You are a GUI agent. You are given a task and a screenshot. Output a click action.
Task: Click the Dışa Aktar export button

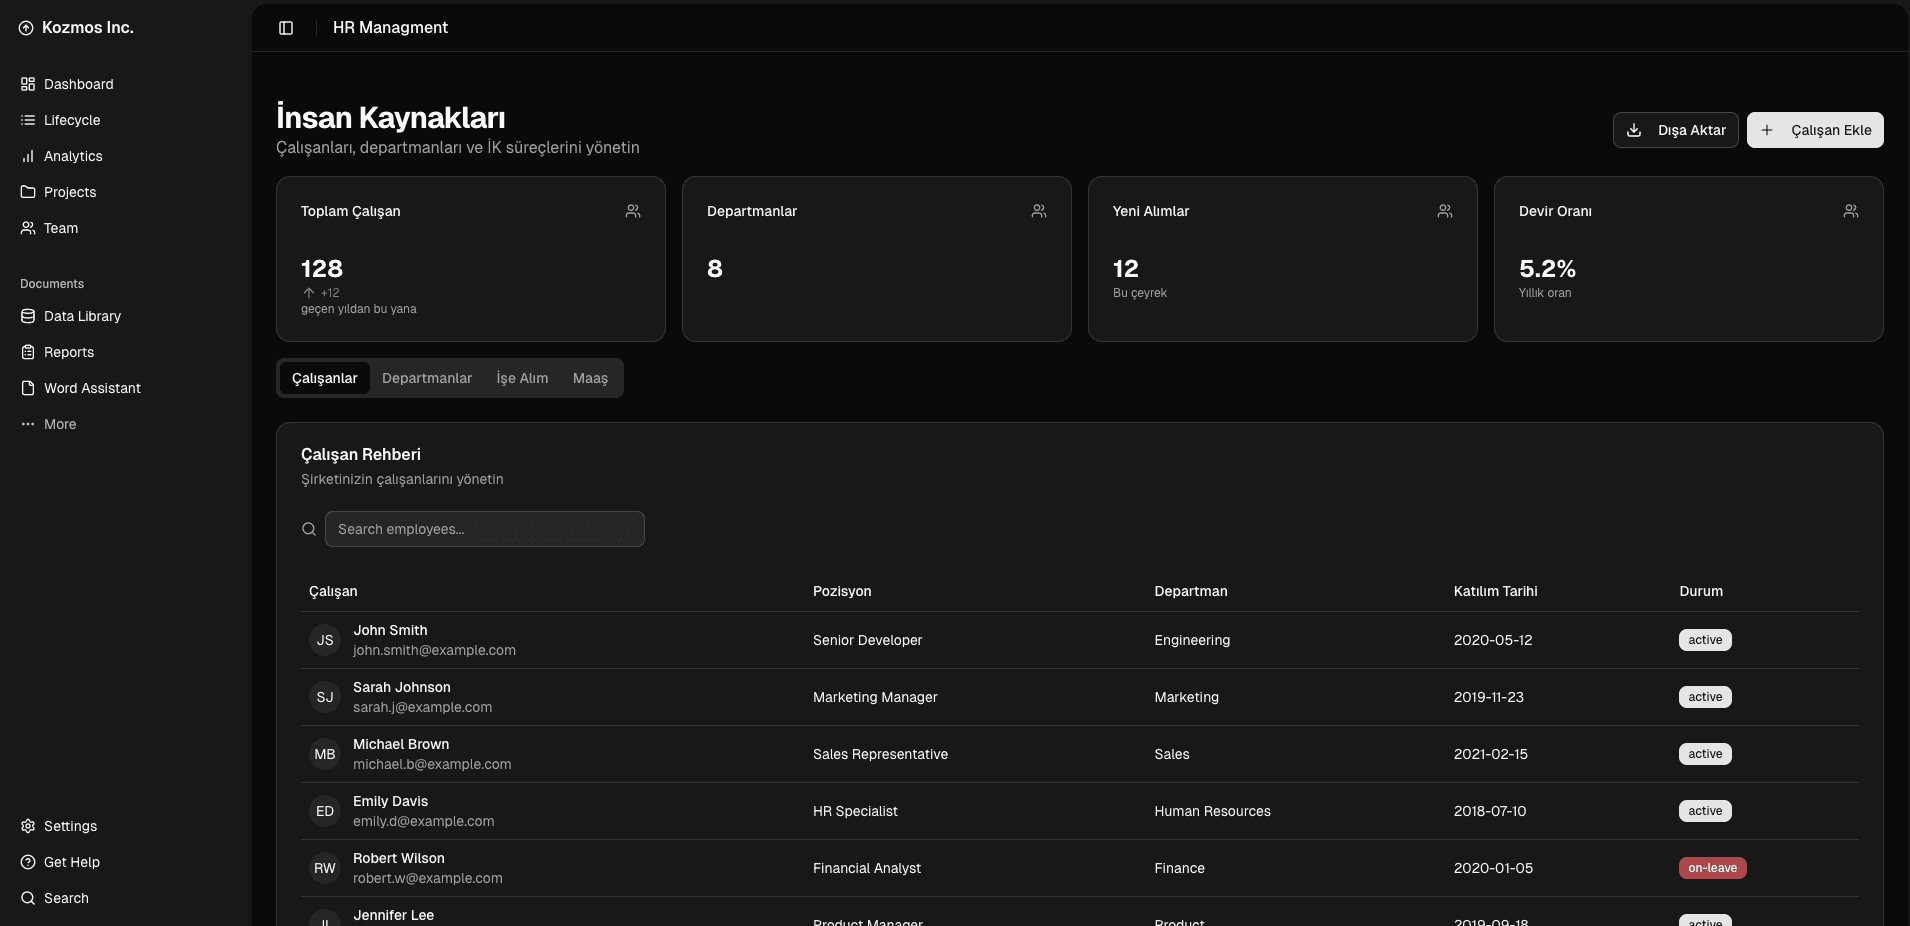coord(1676,130)
